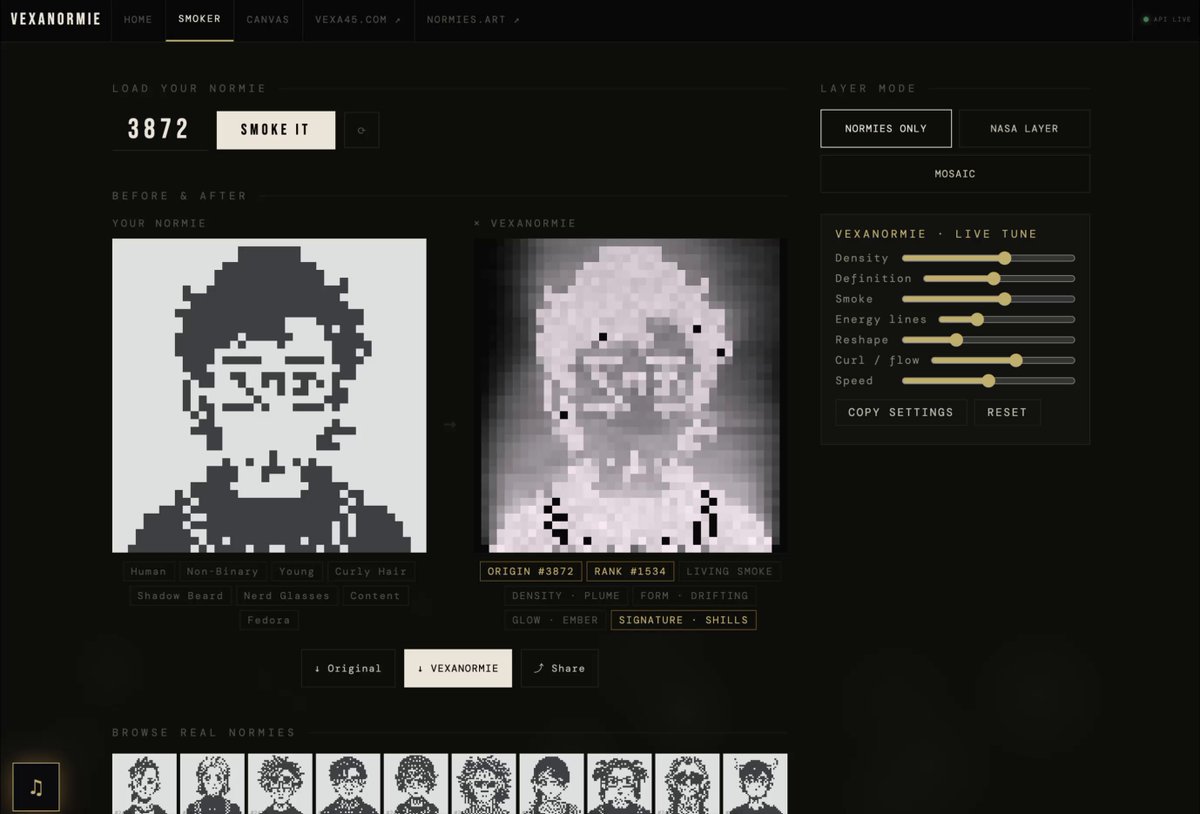Screen dimensions: 1200x814
Task: Click the smoked Vexanormie portrait
Action: (x=630, y=395)
